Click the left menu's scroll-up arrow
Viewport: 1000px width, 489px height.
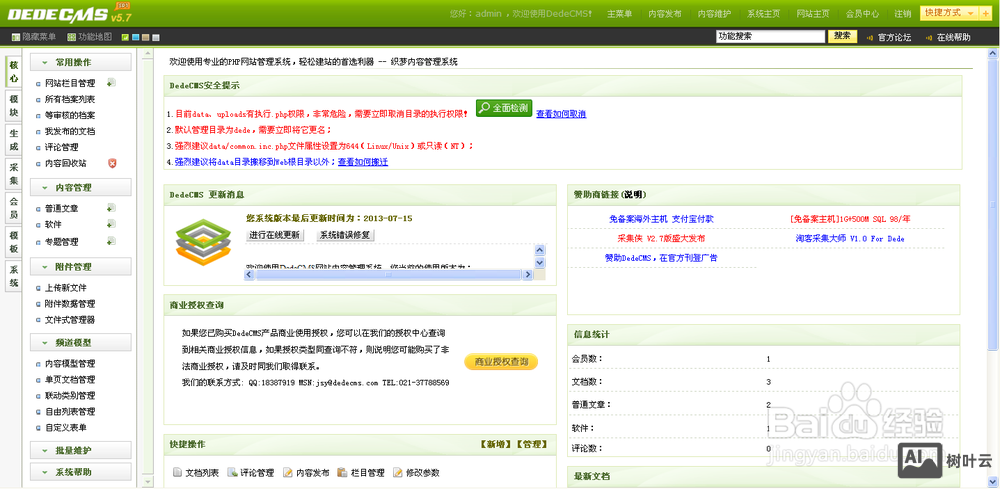click(148, 55)
